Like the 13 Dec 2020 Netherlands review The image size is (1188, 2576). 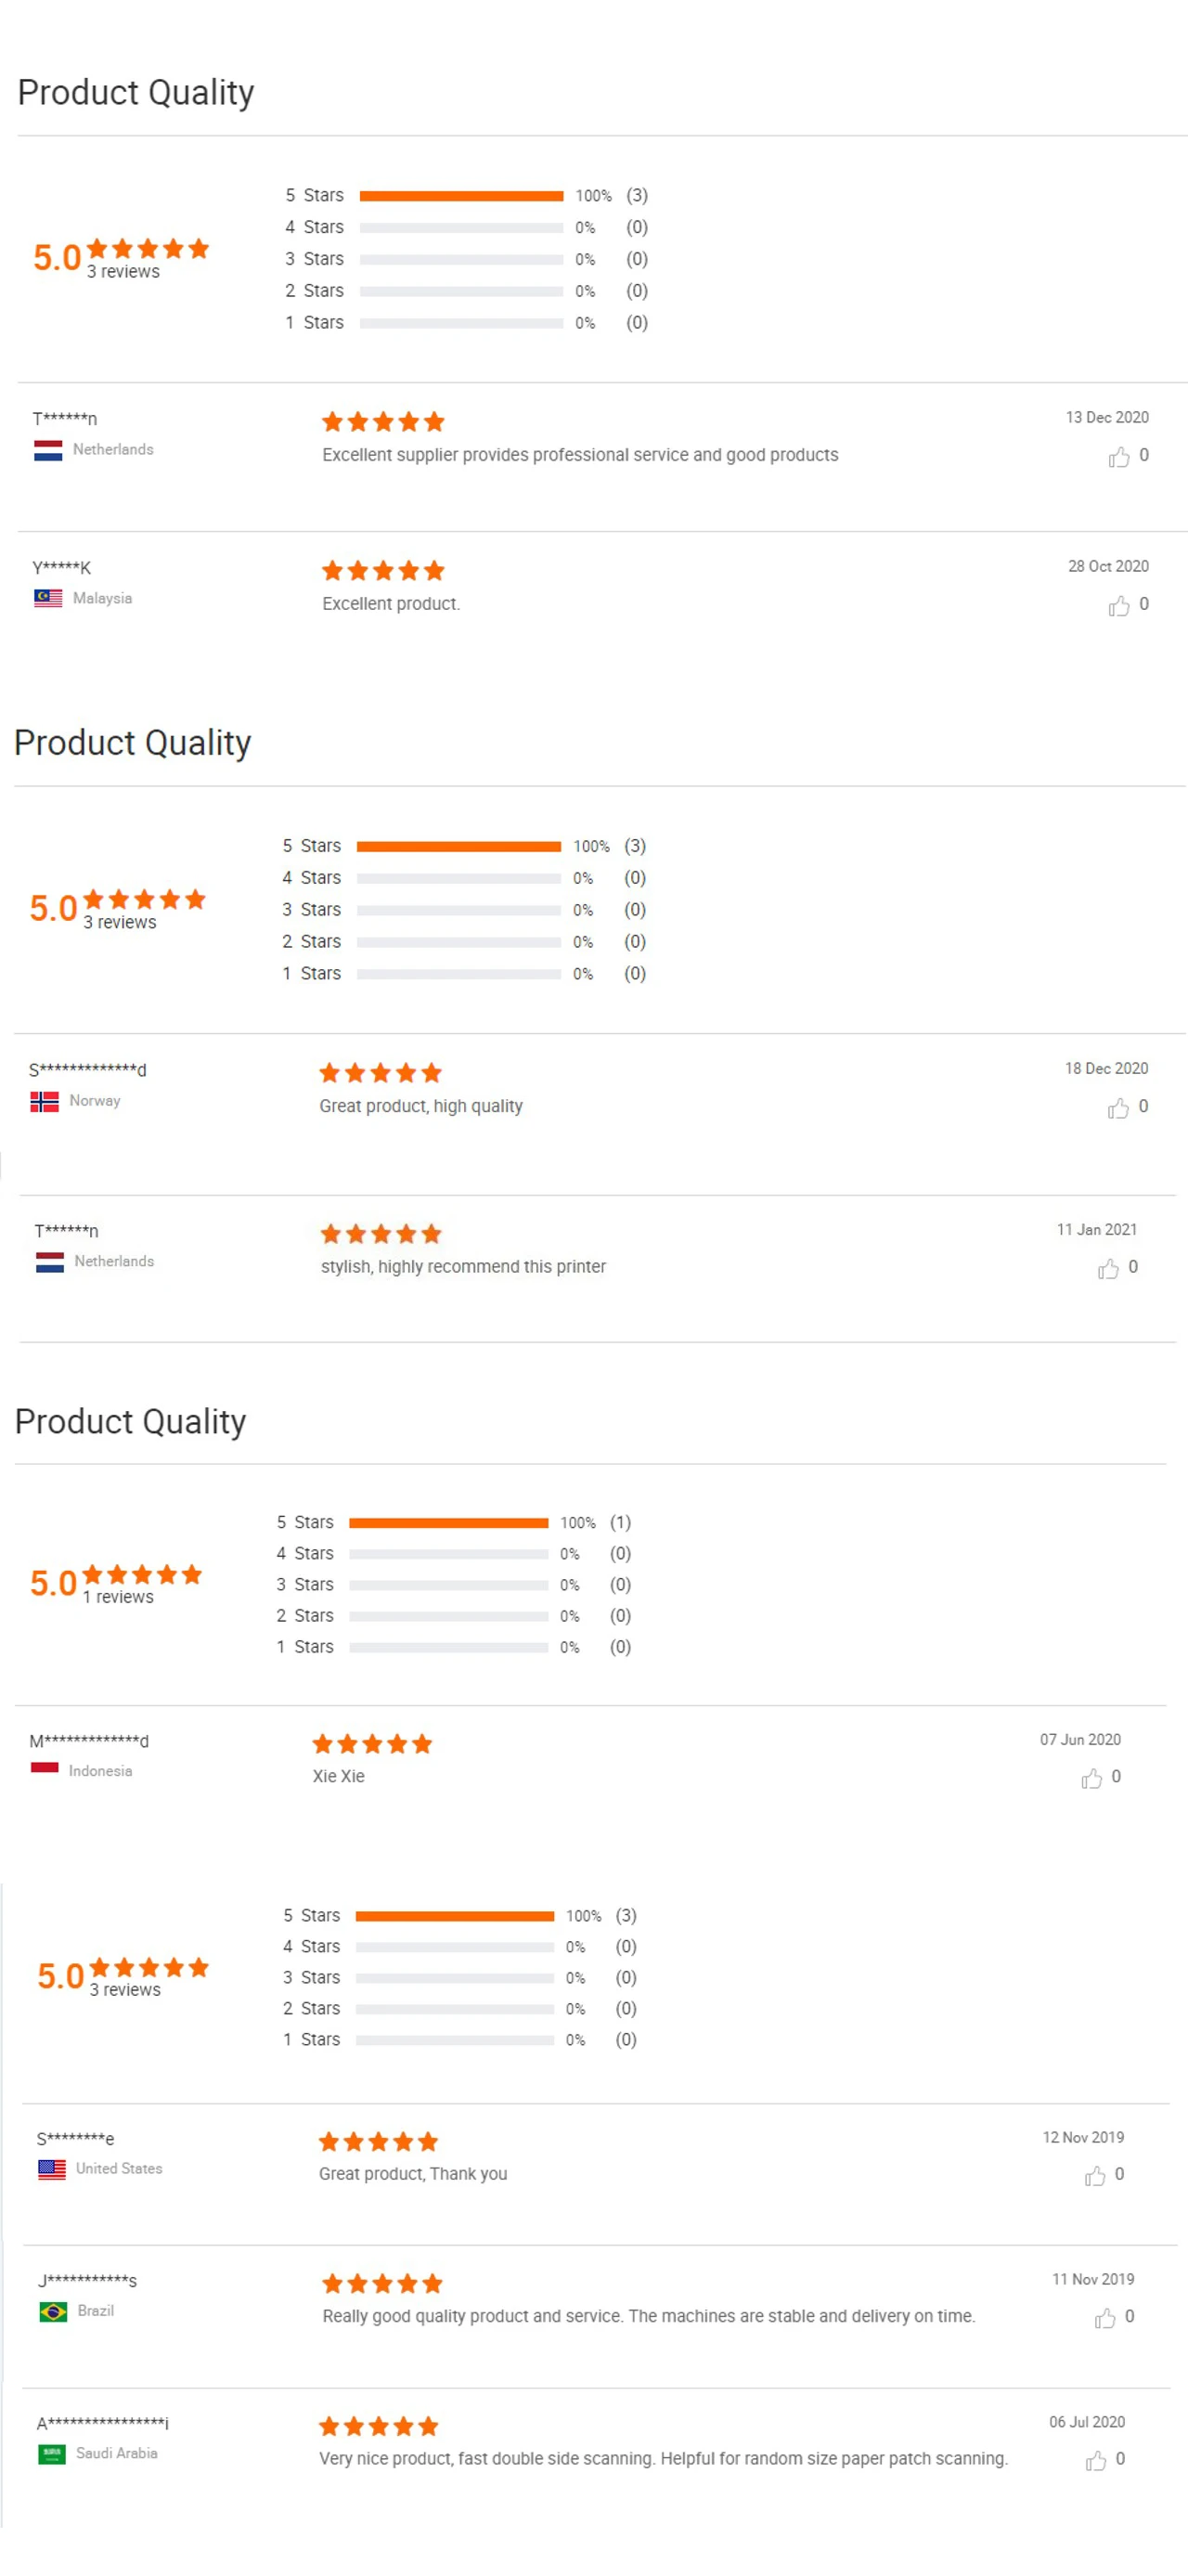click(x=1118, y=457)
